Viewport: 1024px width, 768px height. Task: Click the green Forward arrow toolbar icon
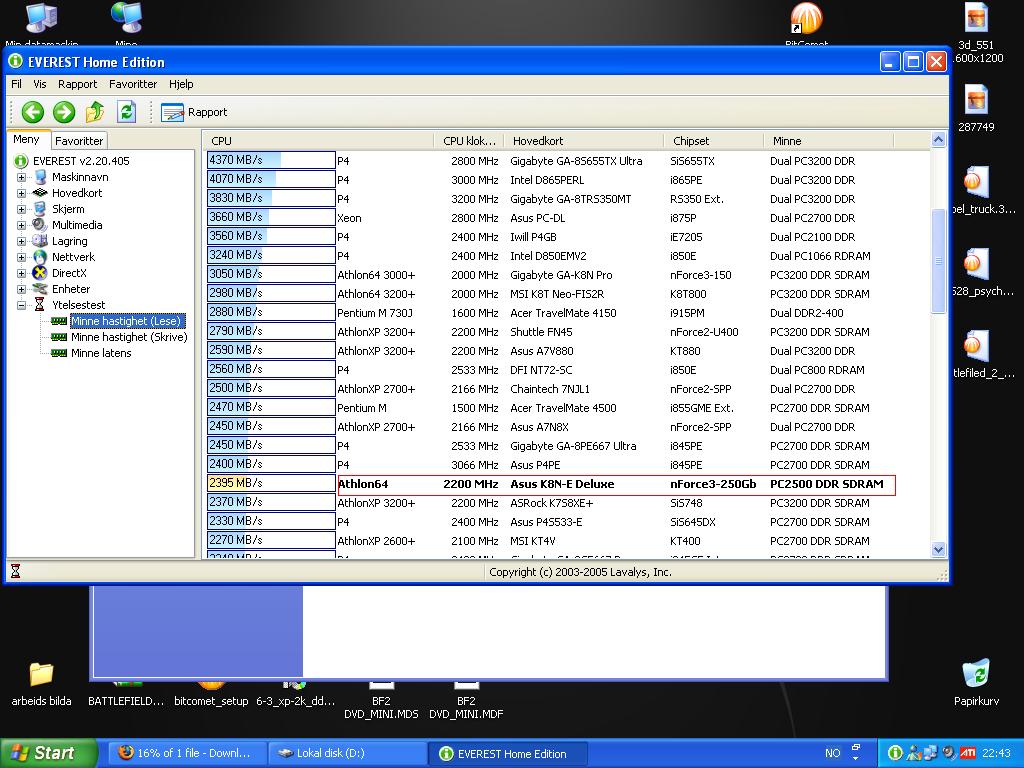point(64,112)
